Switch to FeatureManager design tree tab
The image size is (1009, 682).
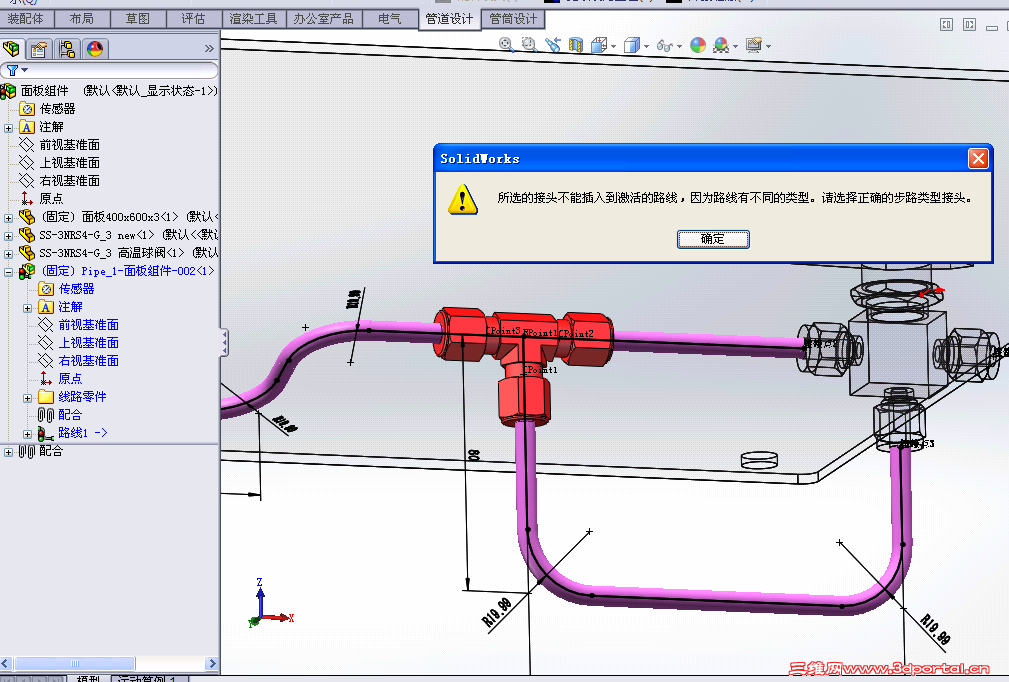click(x=12, y=49)
